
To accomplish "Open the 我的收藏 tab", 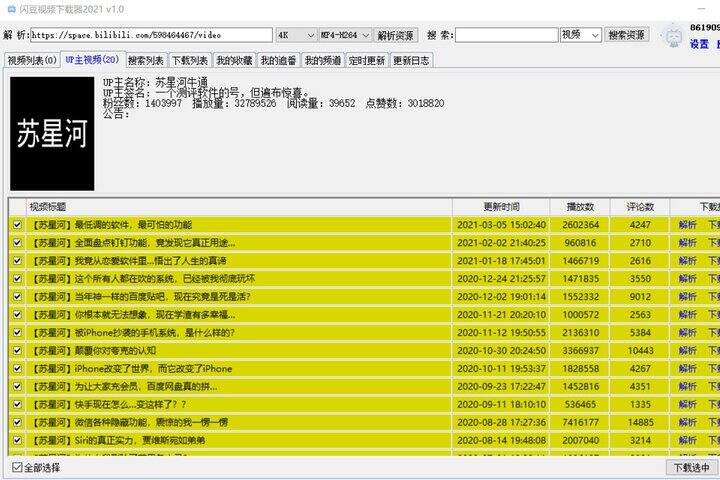I will point(234,61).
